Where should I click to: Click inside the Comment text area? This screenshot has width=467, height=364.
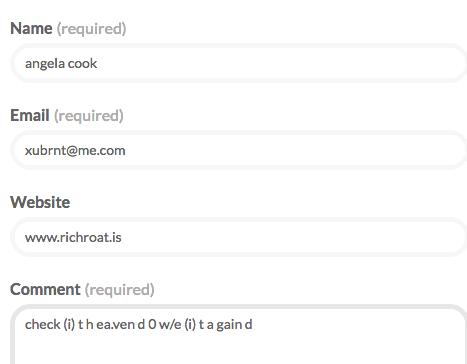[x=239, y=335]
